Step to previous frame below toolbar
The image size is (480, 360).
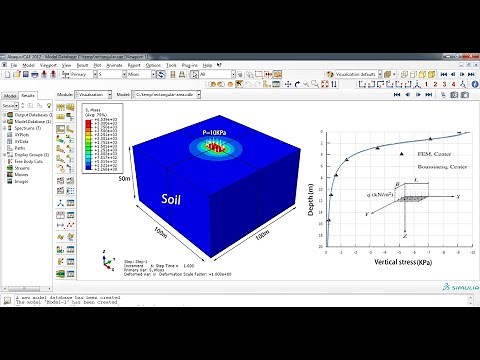(x=407, y=95)
